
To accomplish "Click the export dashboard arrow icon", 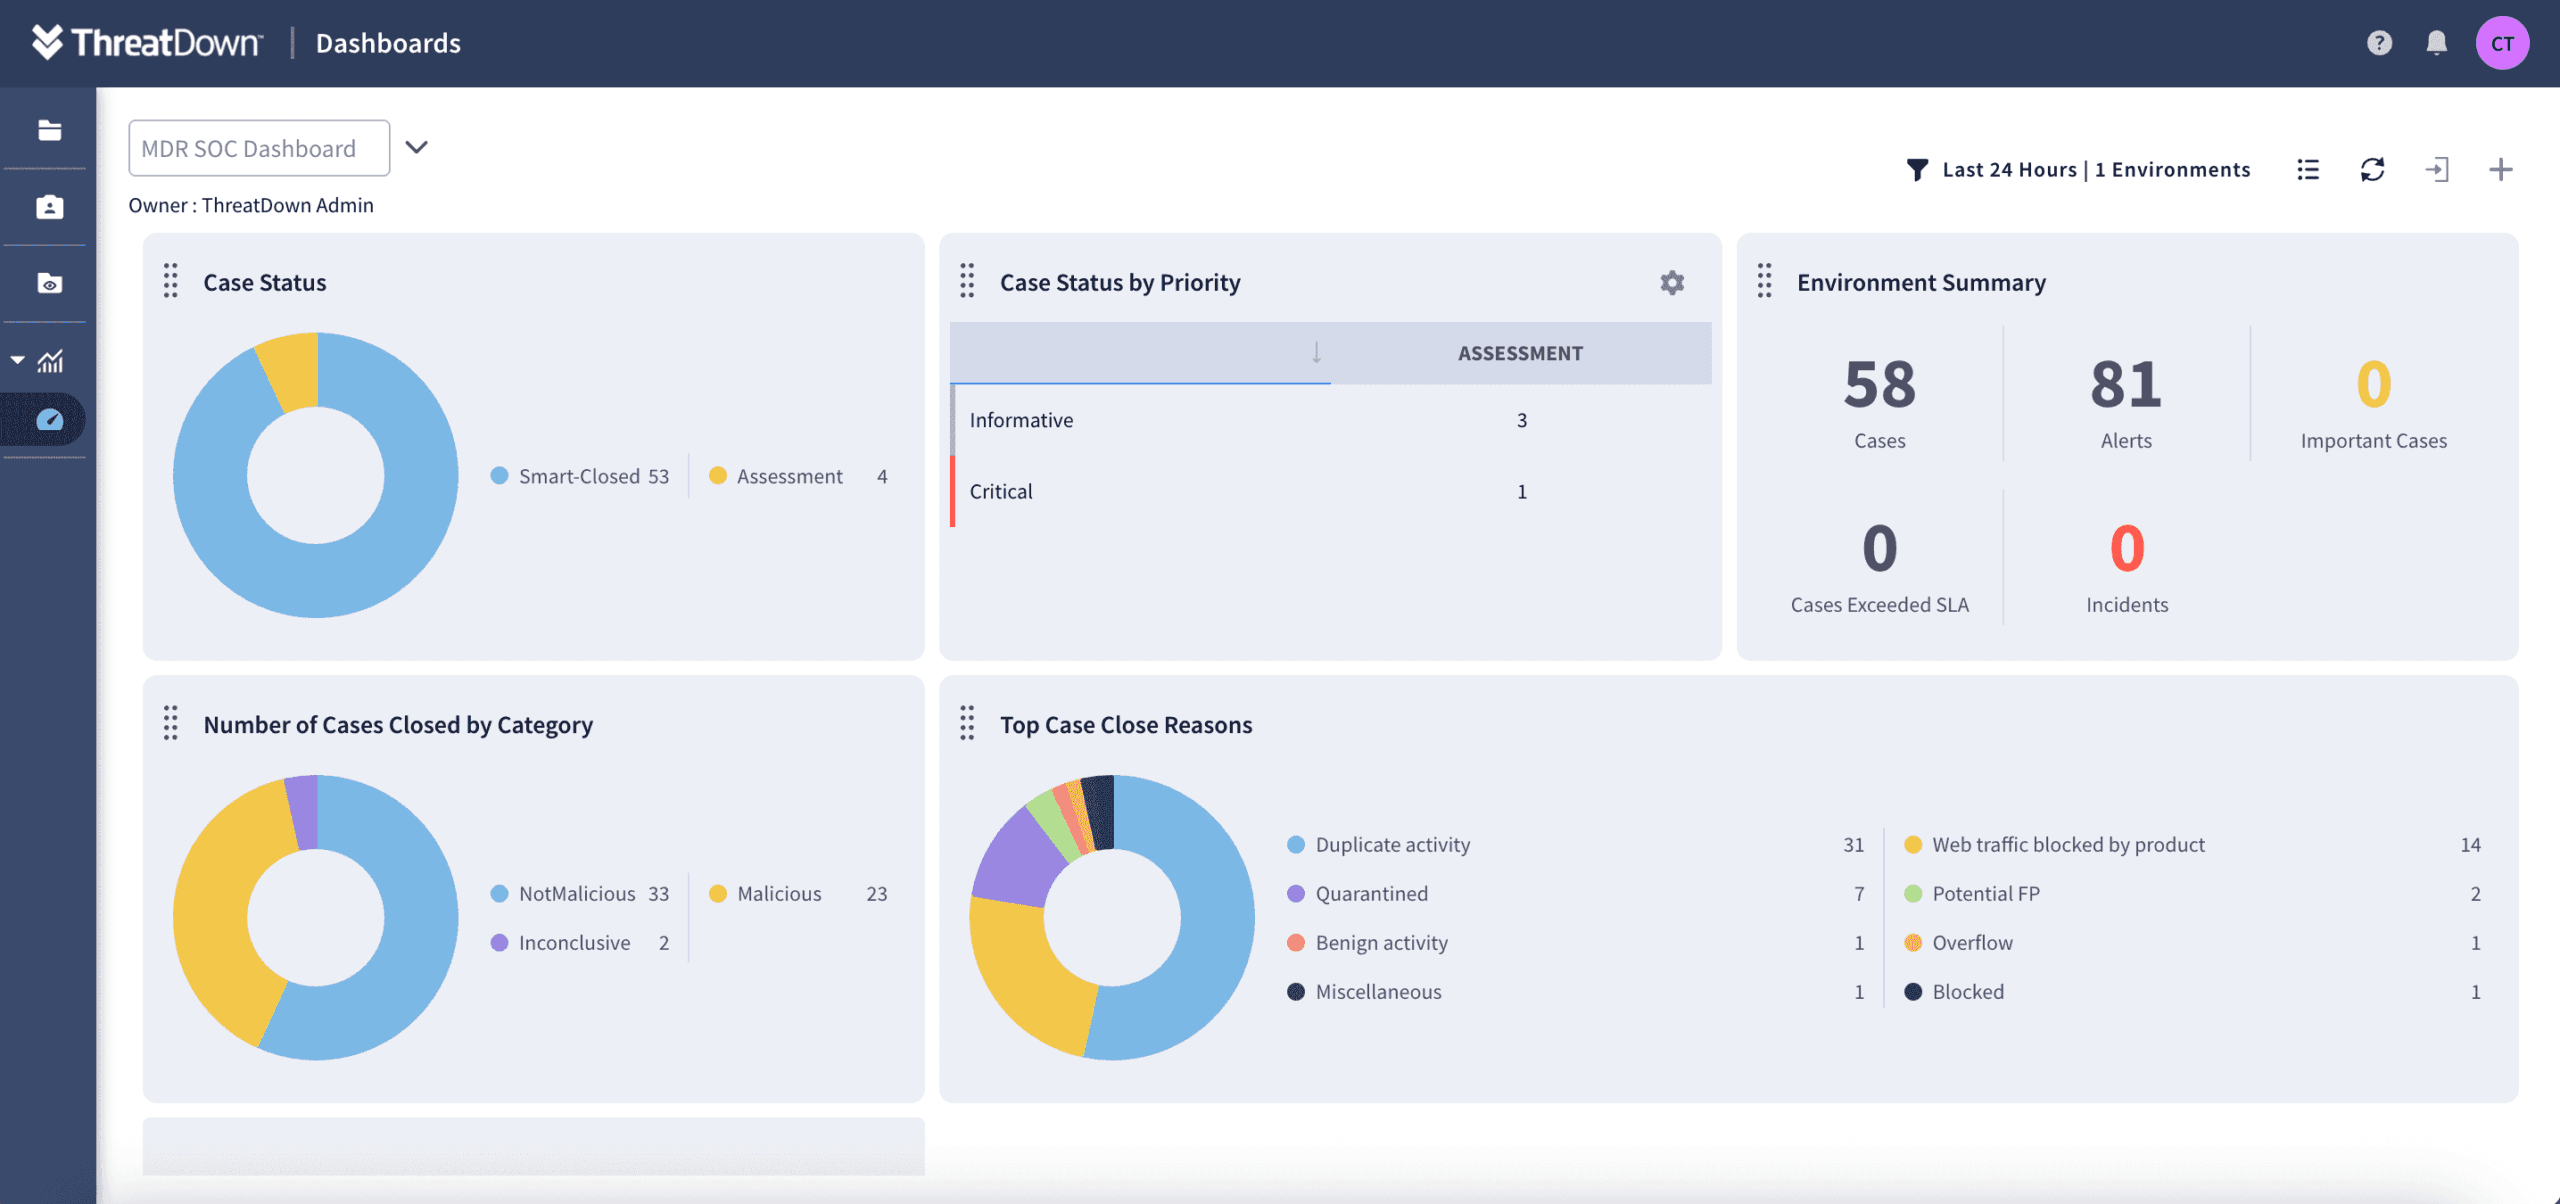I will tap(2437, 169).
